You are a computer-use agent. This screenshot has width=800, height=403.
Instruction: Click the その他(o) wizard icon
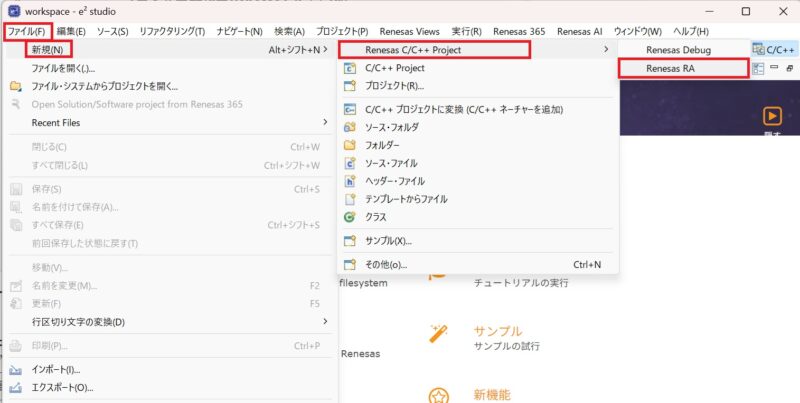pos(350,265)
